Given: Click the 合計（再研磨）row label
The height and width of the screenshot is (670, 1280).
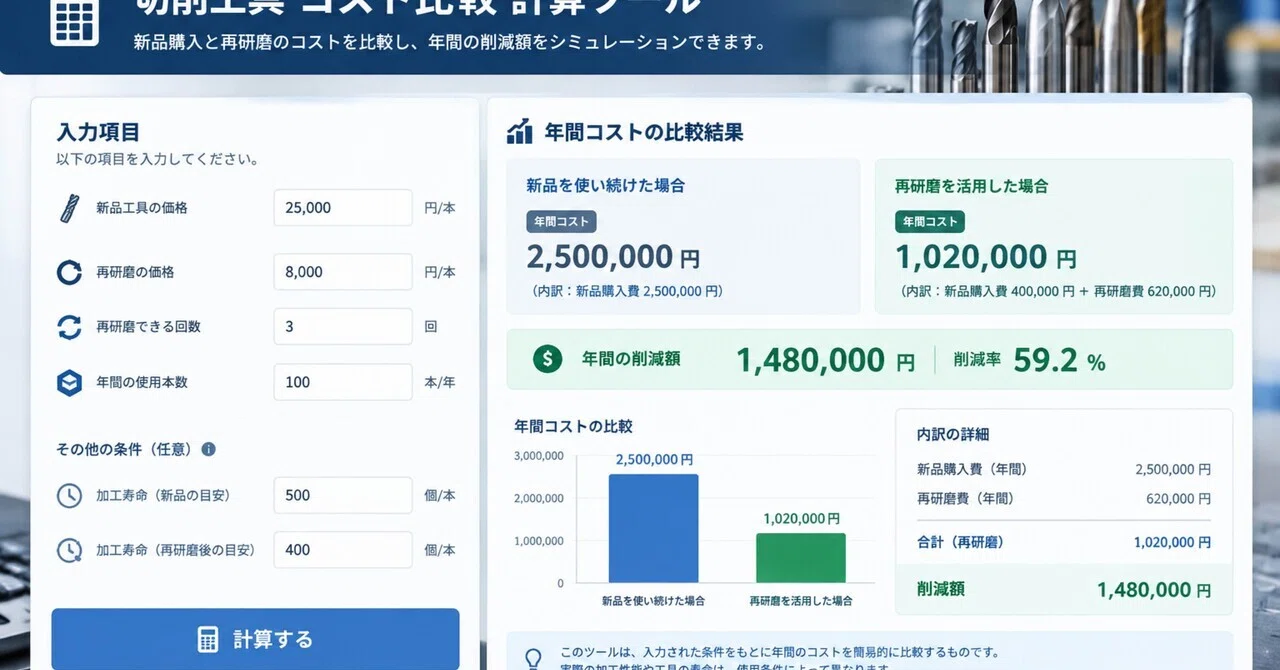Looking at the screenshot, I should point(960,542).
